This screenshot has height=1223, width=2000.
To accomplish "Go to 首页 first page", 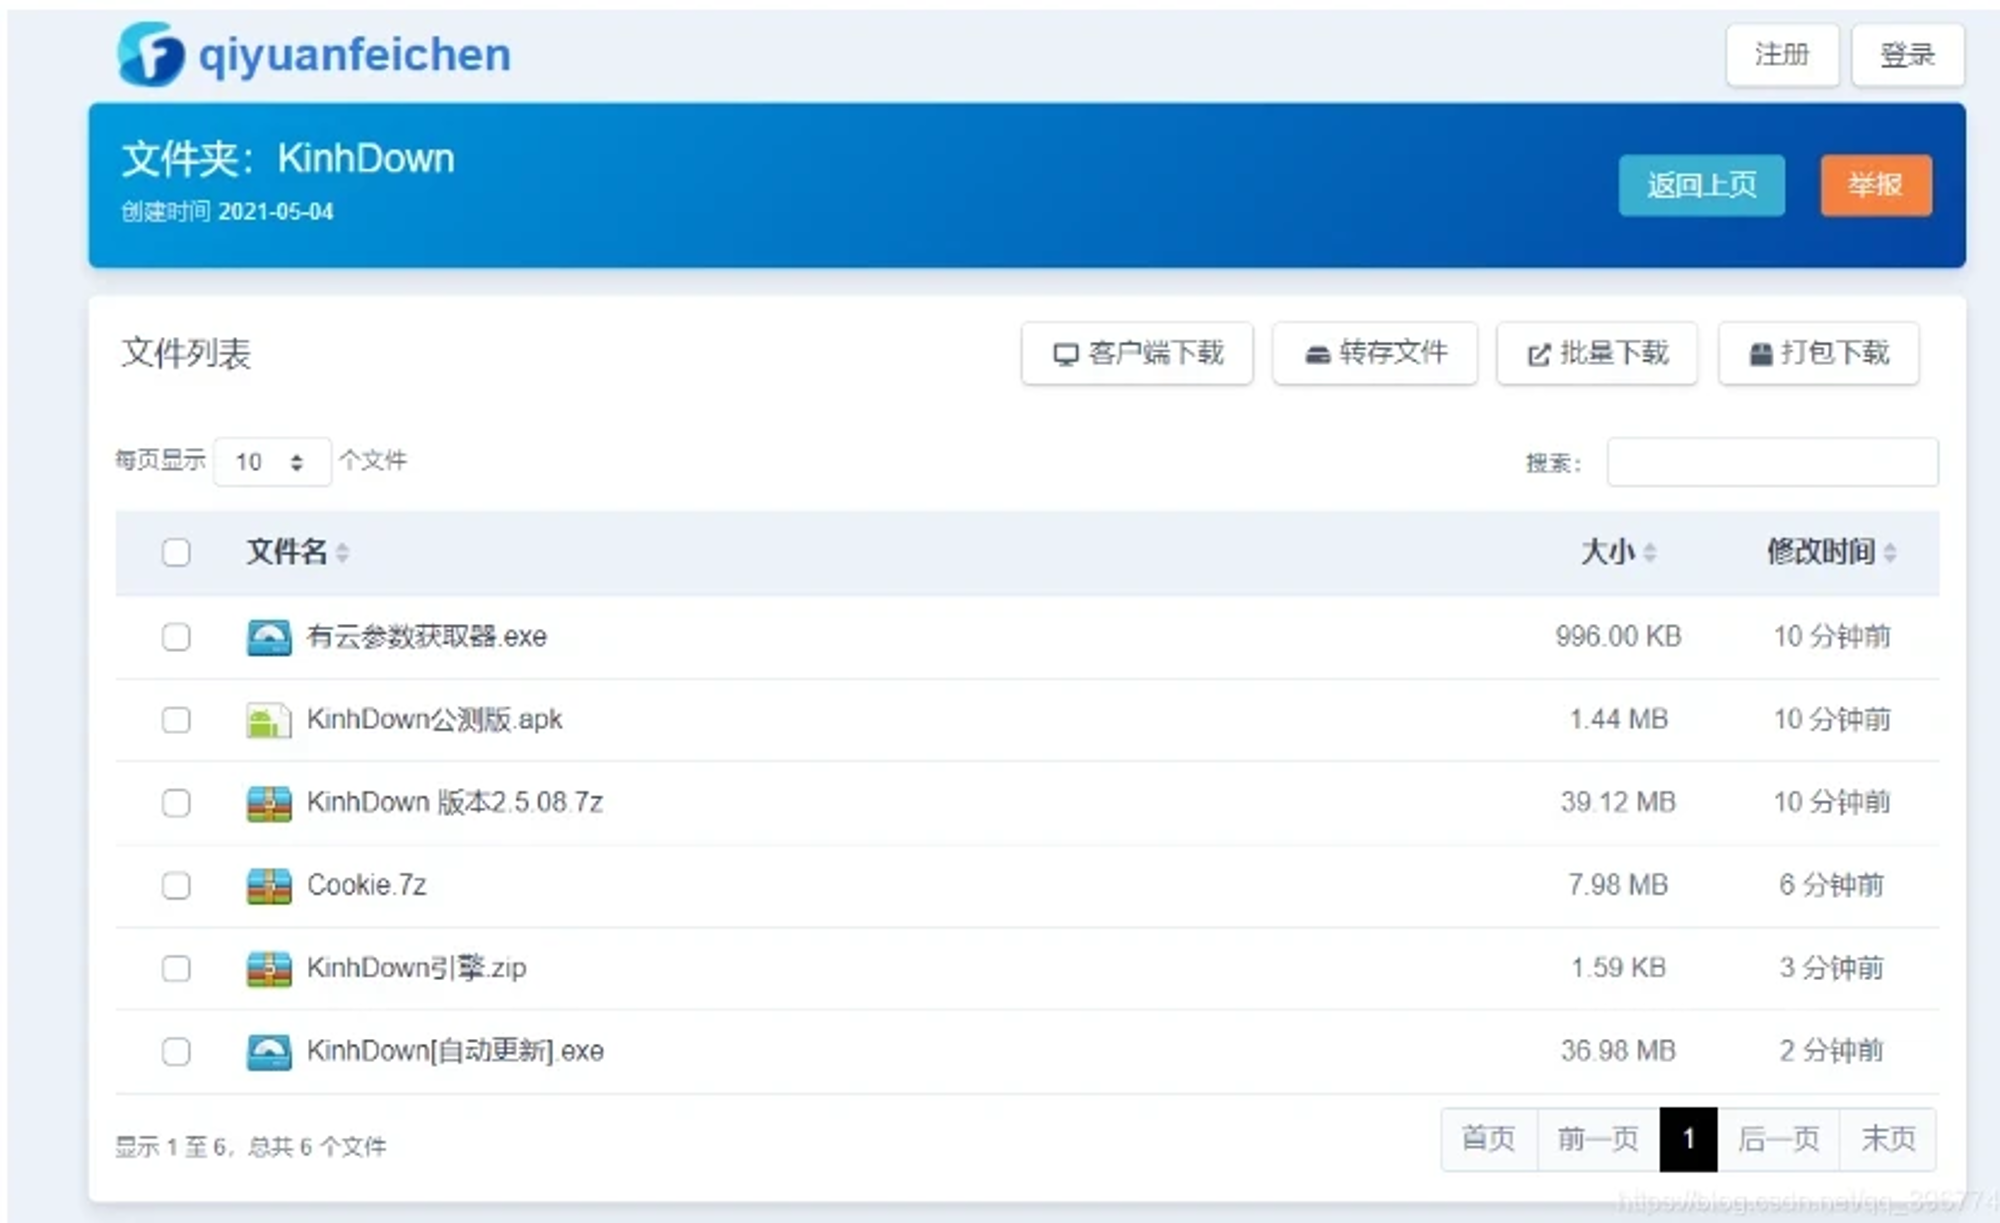I will click(1489, 1139).
